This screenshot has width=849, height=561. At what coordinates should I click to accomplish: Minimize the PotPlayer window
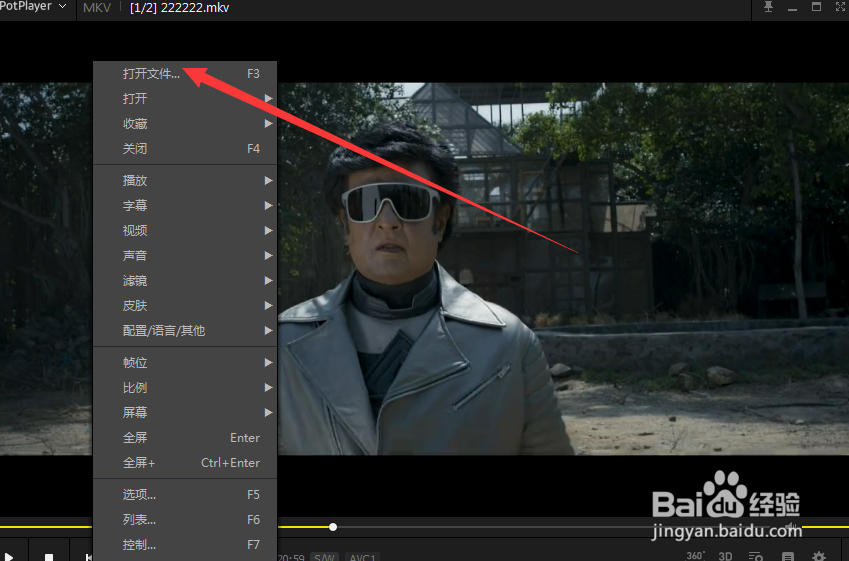pyautogui.click(x=792, y=8)
